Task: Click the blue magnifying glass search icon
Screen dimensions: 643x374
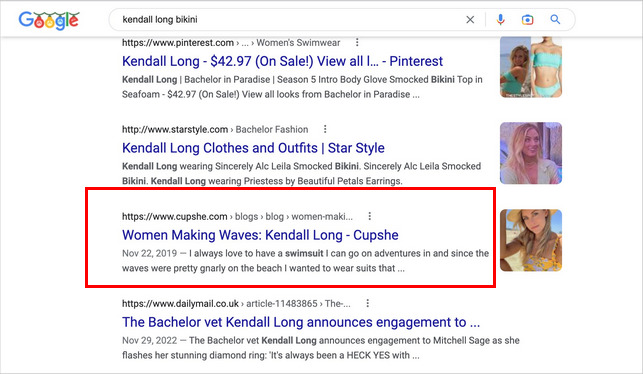Action: pos(555,19)
